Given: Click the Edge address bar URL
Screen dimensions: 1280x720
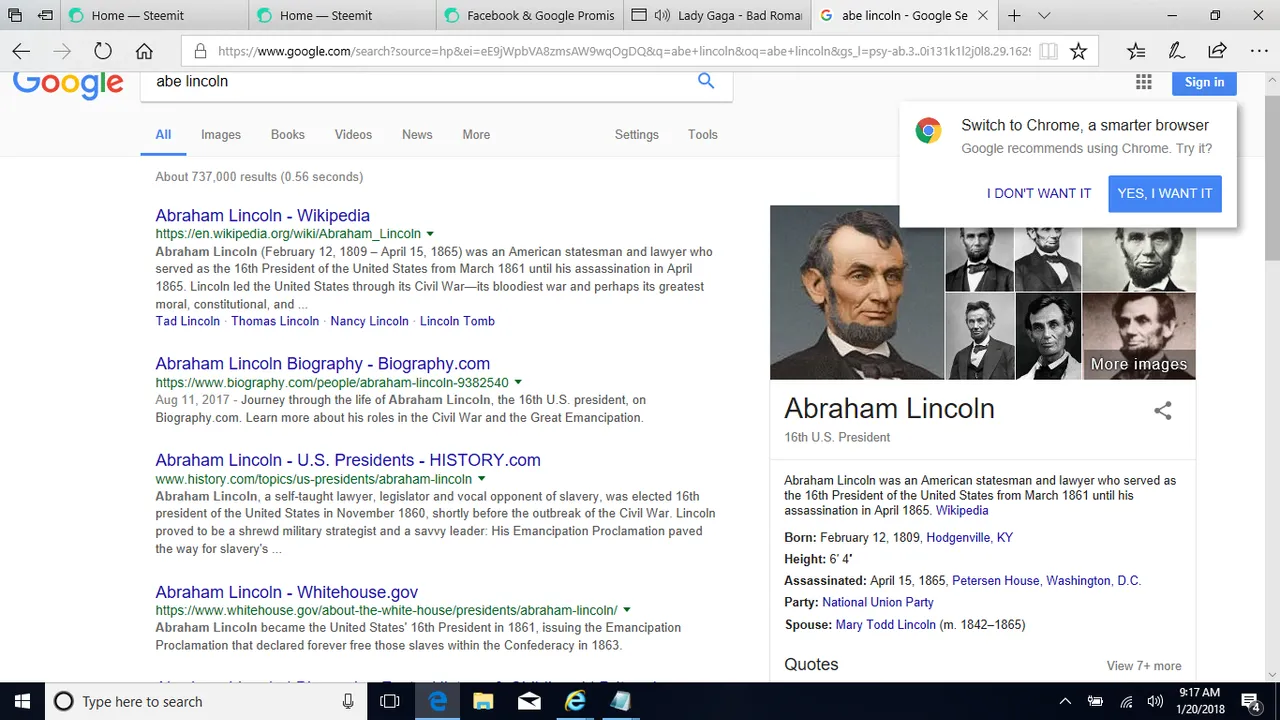Looking at the screenshot, I should pyautogui.click(x=623, y=51).
